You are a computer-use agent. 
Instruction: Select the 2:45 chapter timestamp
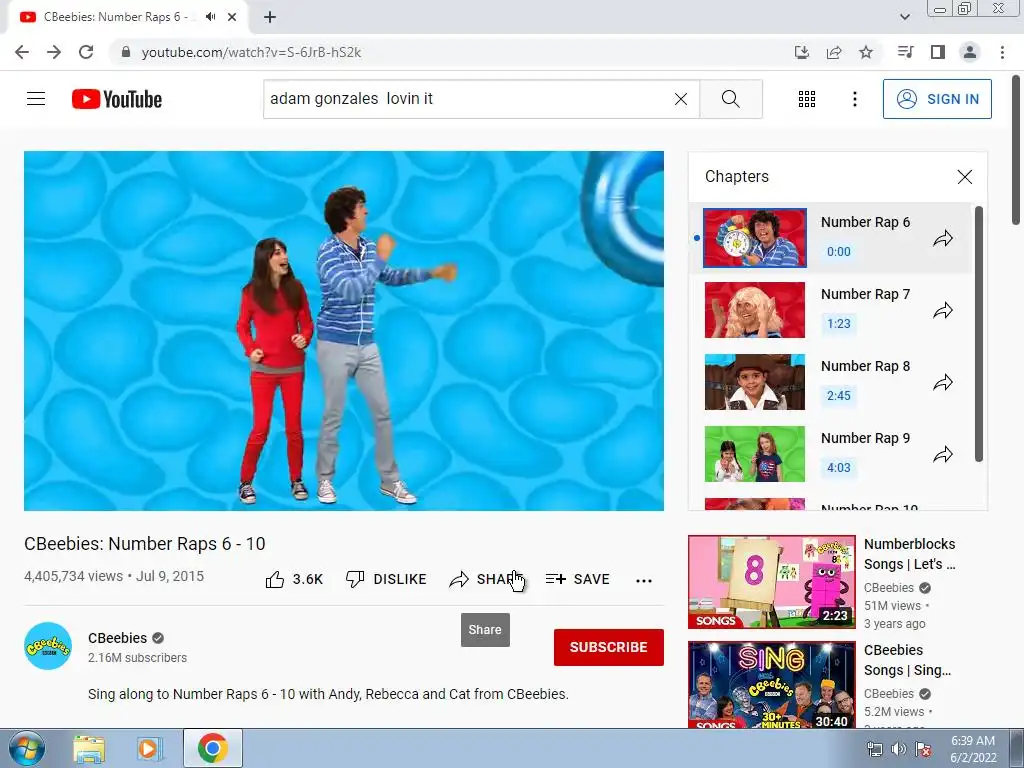point(839,395)
